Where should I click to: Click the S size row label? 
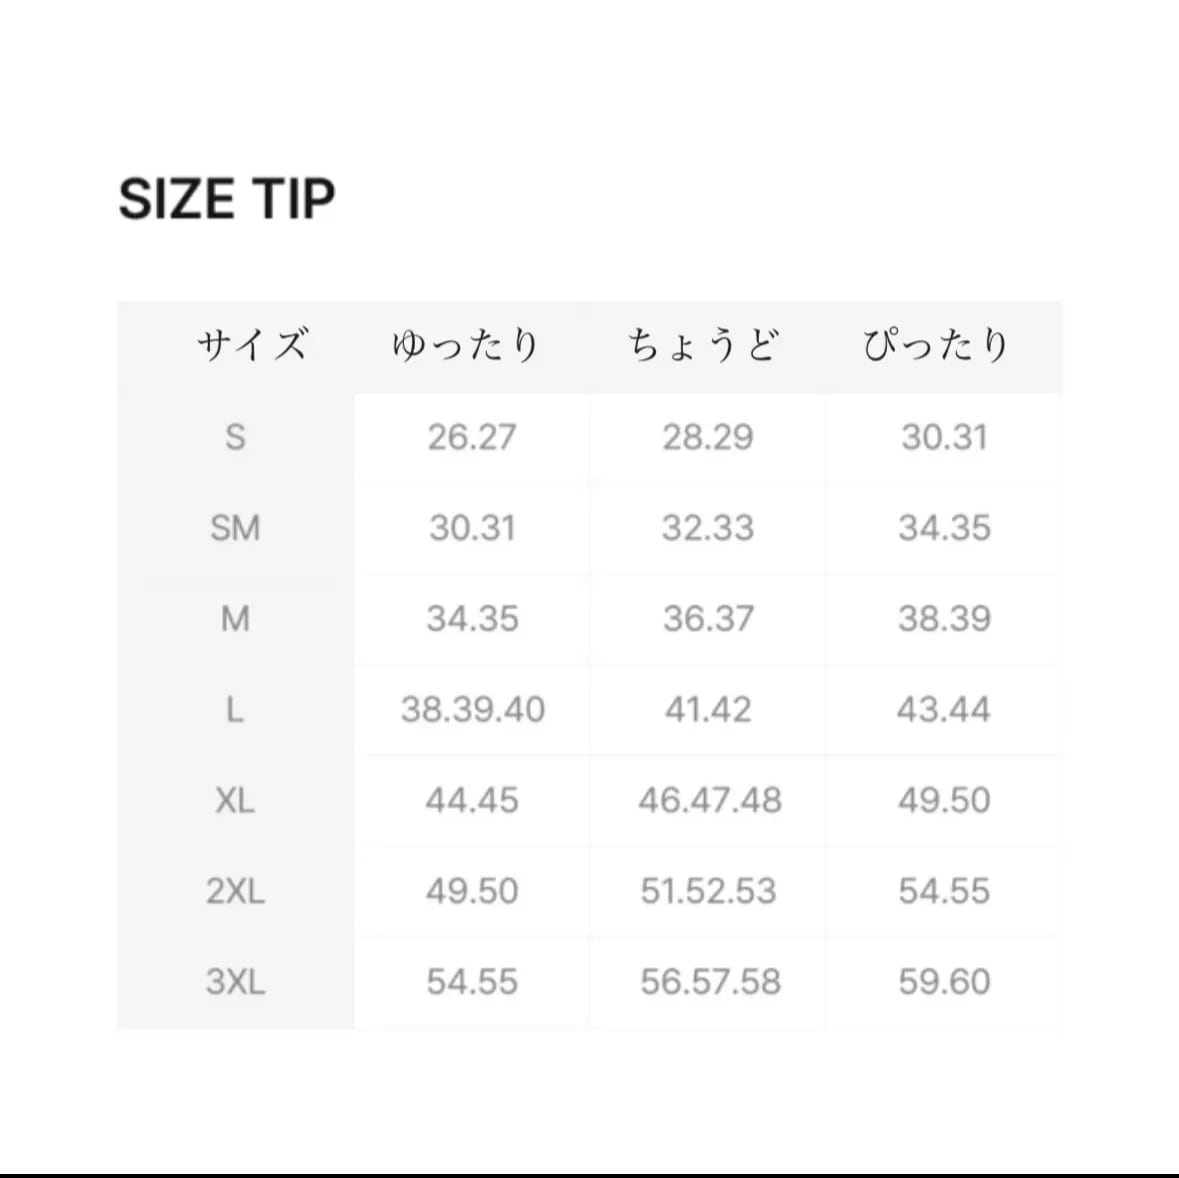coord(235,437)
